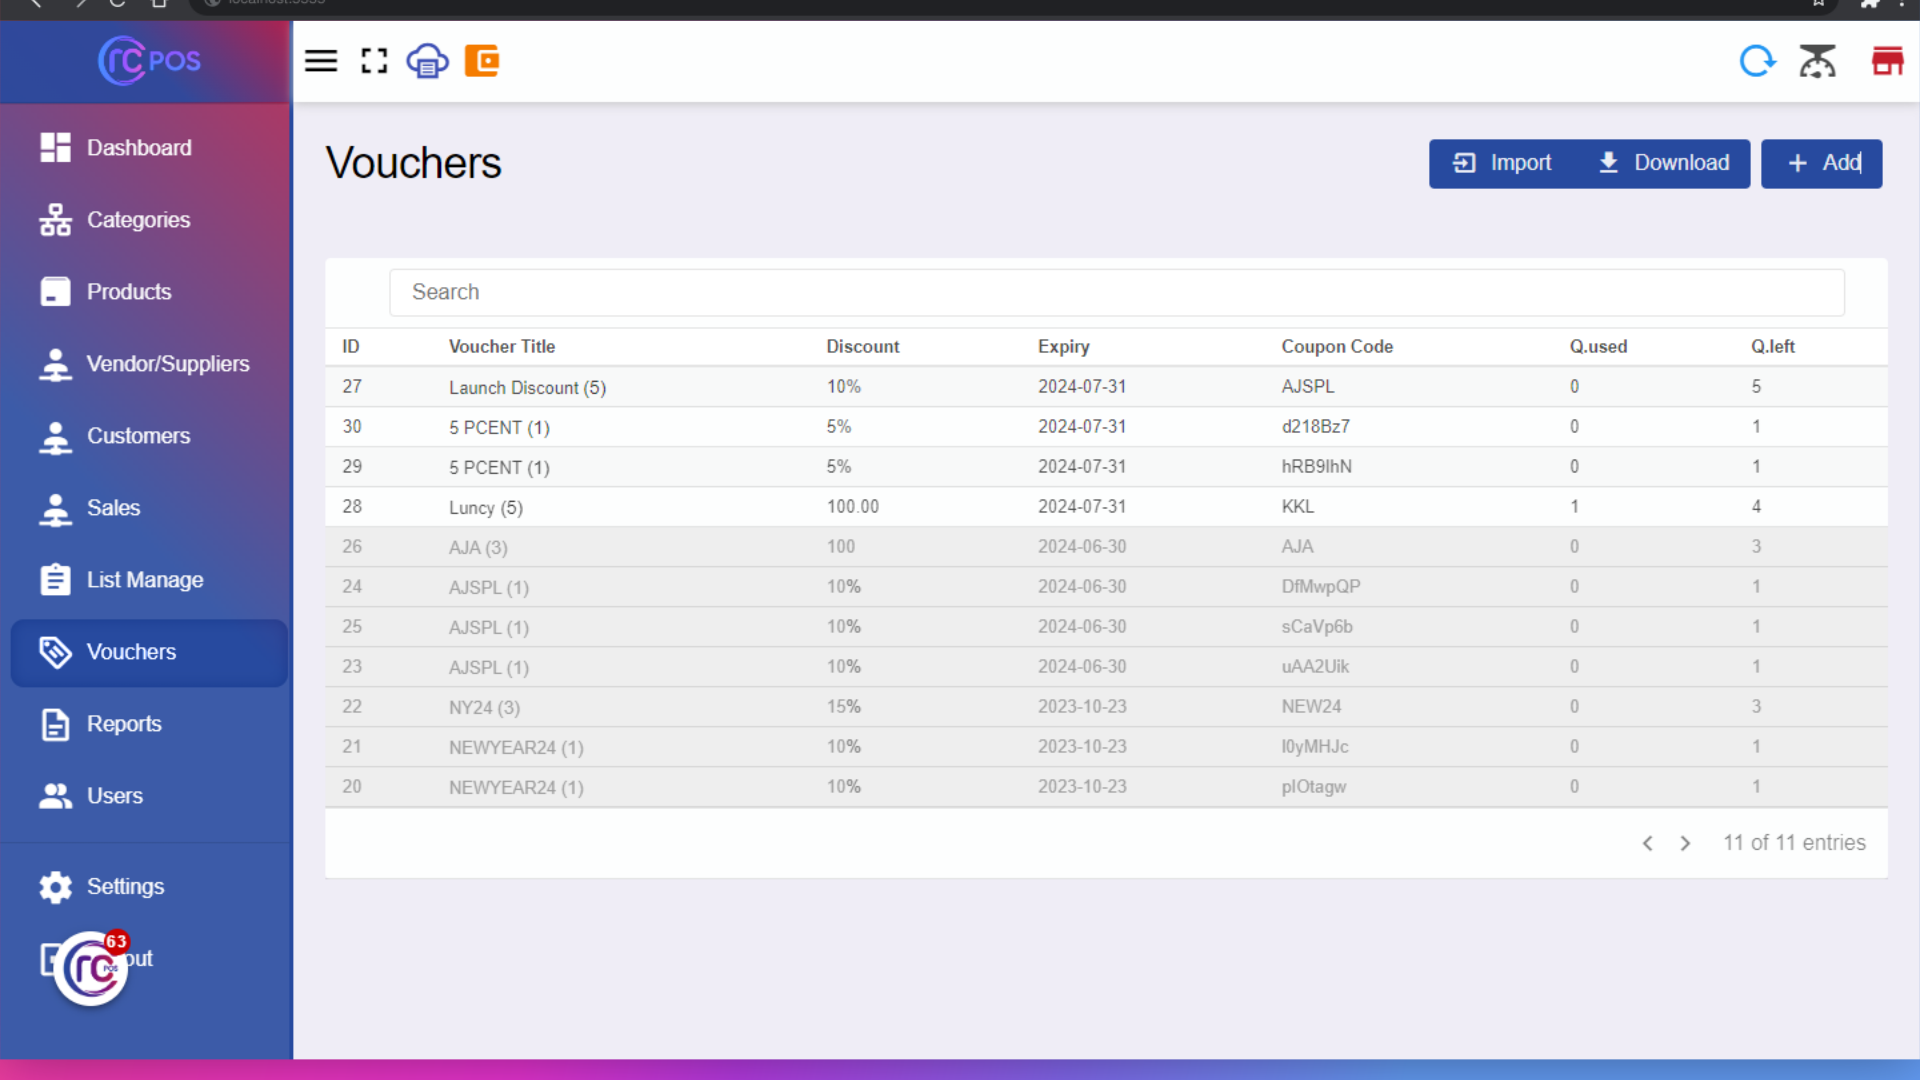The width and height of the screenshot is (1920, 1080).
Task: Open the orange wallet icon
Action: (x=482, y=61)
